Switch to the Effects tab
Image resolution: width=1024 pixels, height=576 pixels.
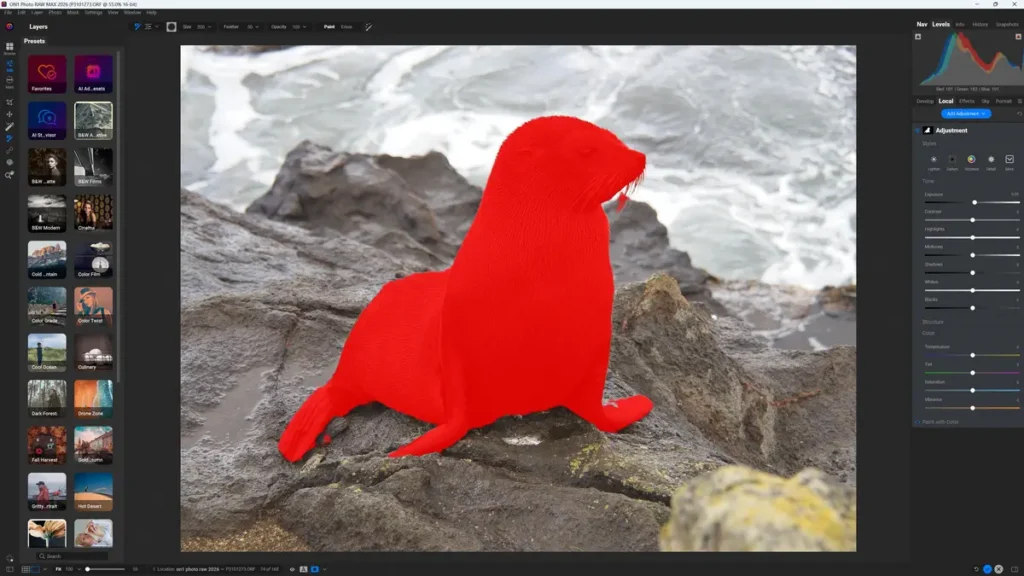pos(967,101)
